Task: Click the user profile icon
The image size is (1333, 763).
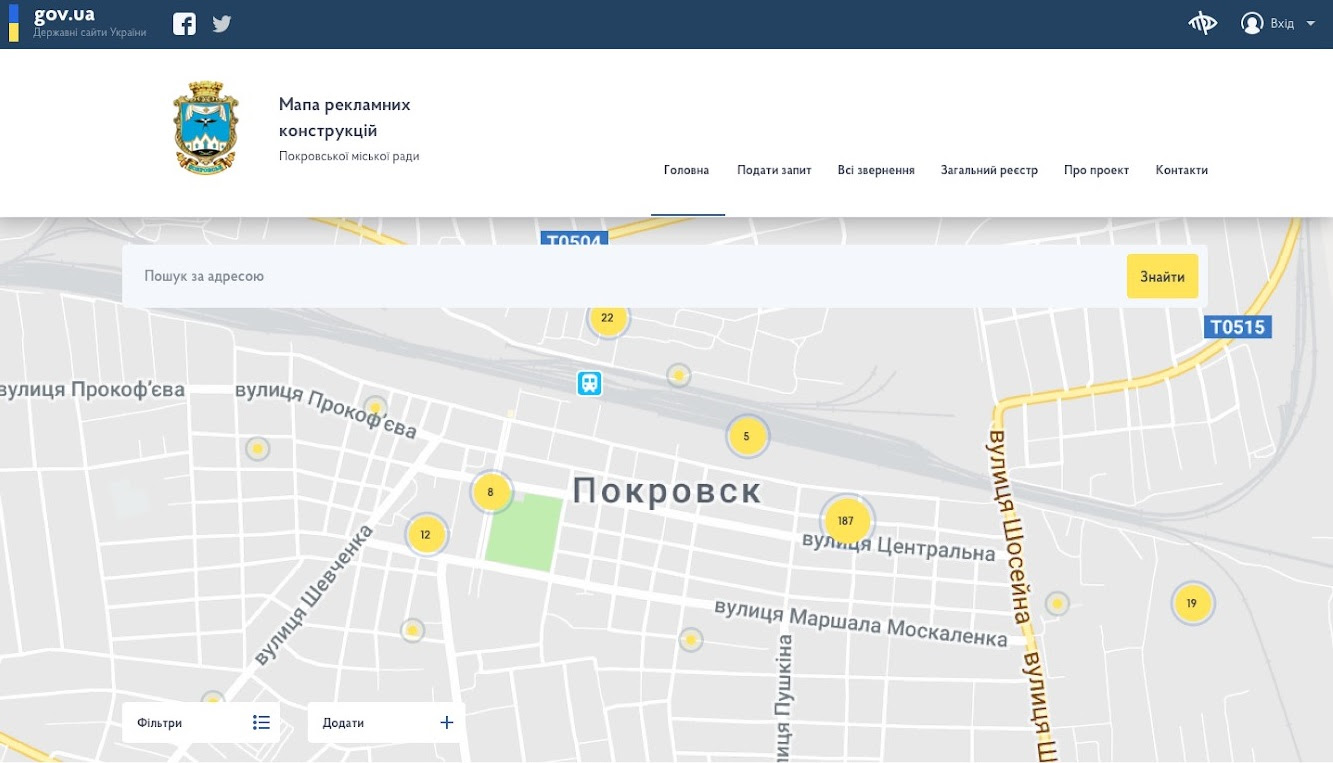Action: pyautogui.click(x=1252, y=23)
